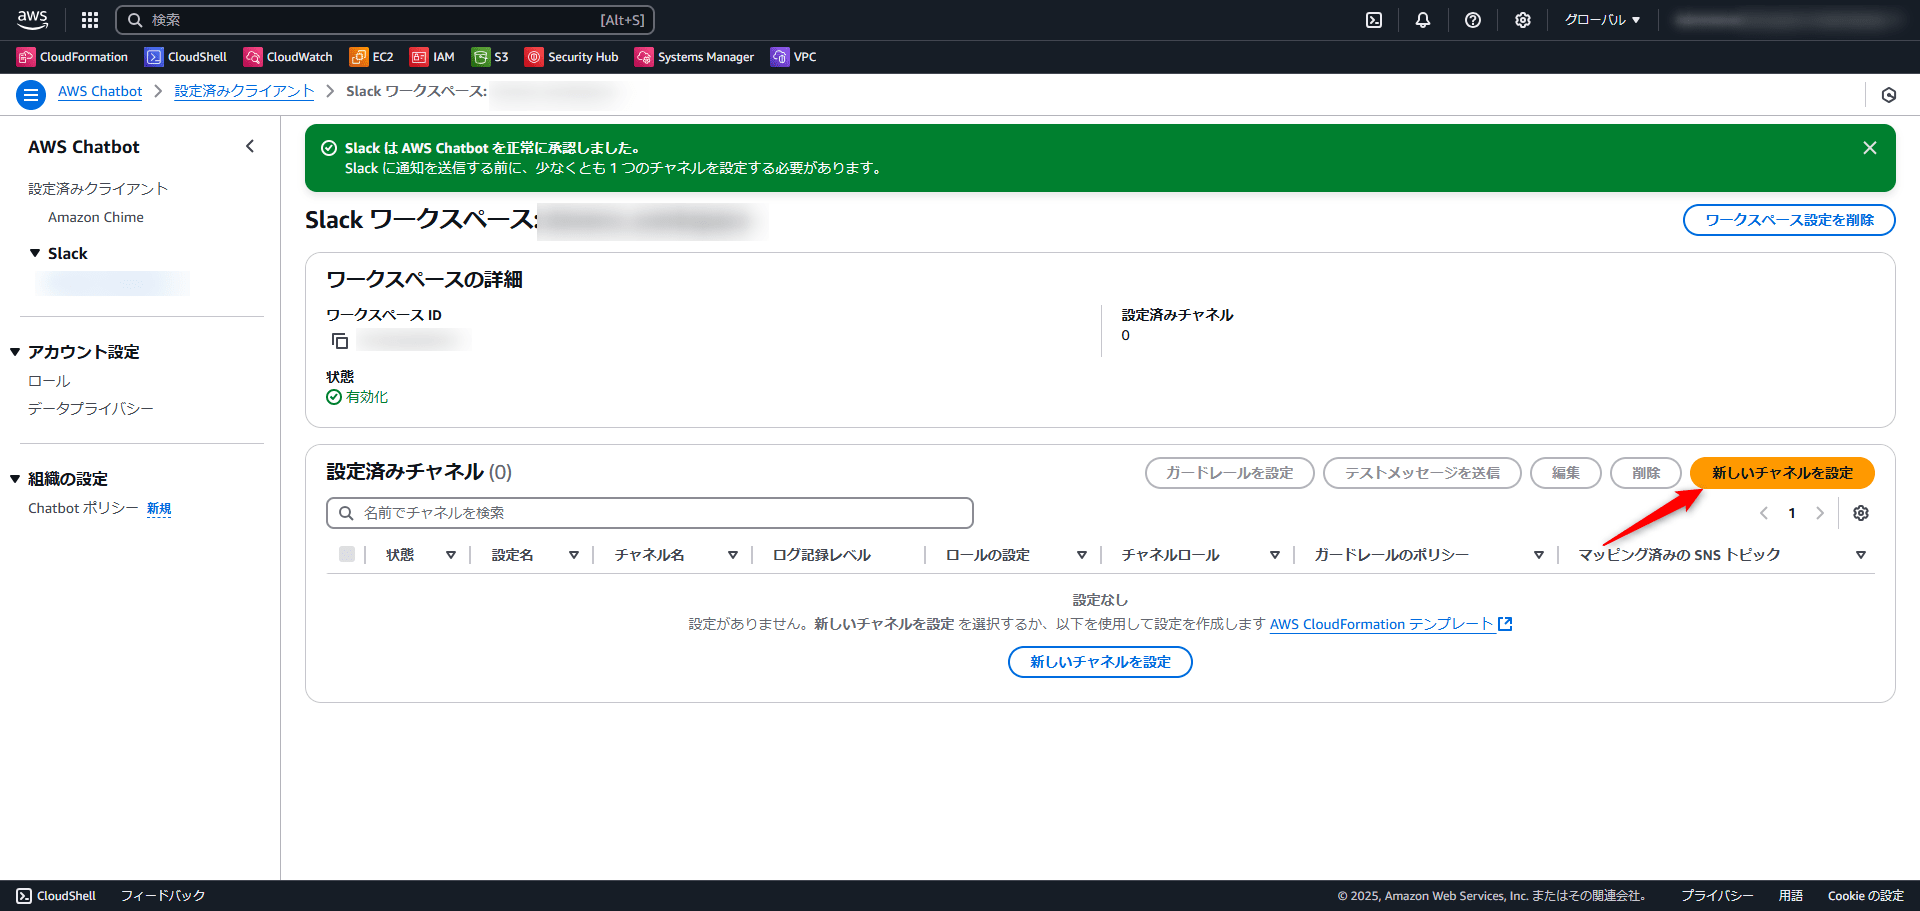
Task: Open フィードバック in footer
Action: pos(163,896)
